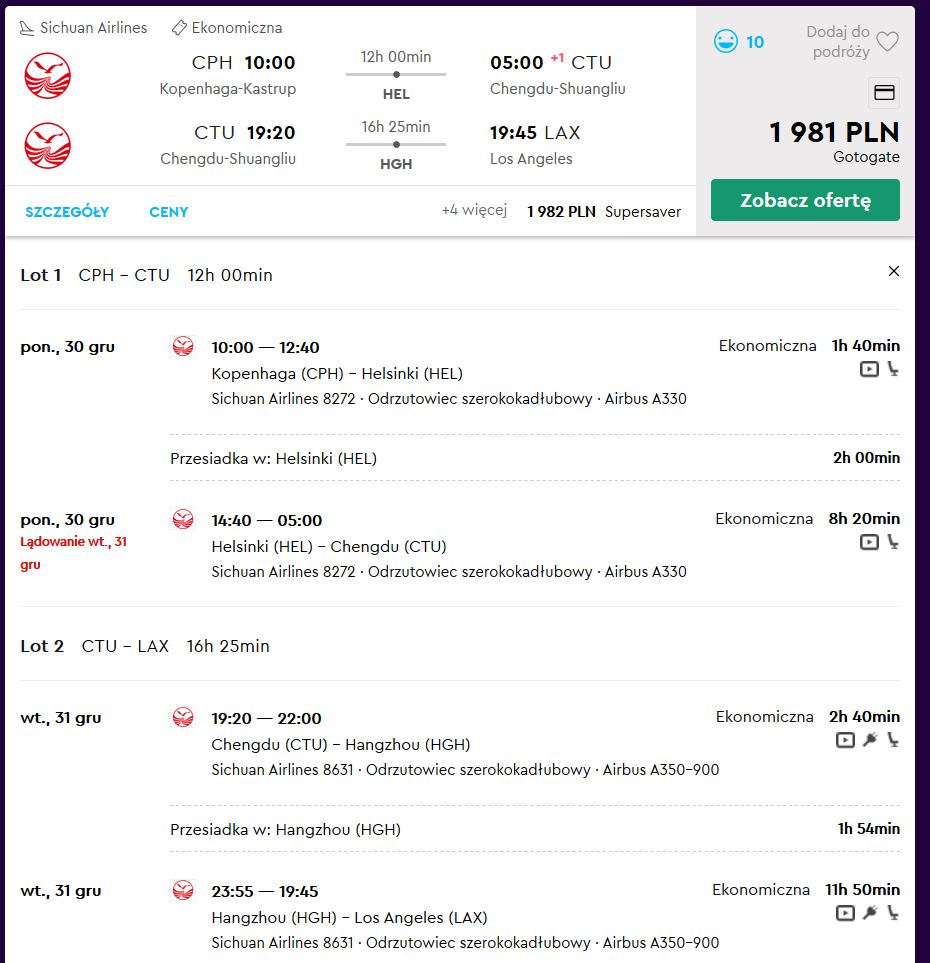This screenshot has width=930, height=963.
Task: Click entertainment icon on Hangzhou–Los Angeles flight
Action: click(x=845, y=913)
